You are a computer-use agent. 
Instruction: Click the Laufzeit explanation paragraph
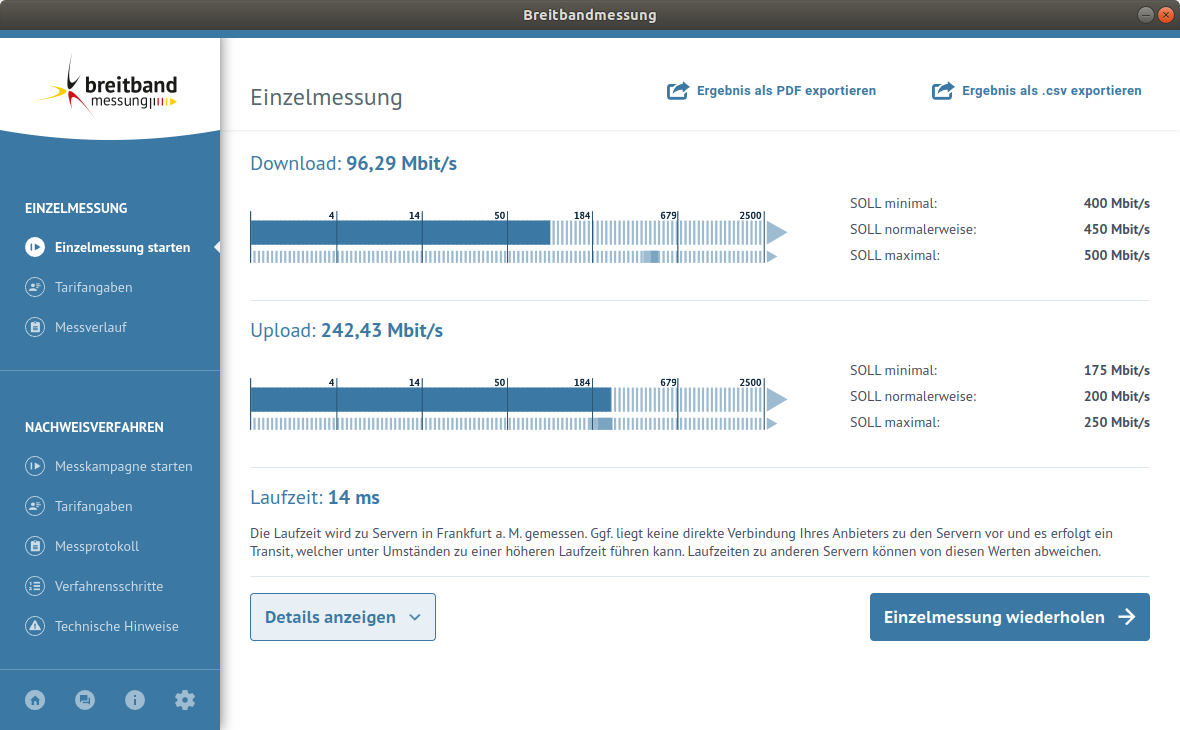coord(681,542)
